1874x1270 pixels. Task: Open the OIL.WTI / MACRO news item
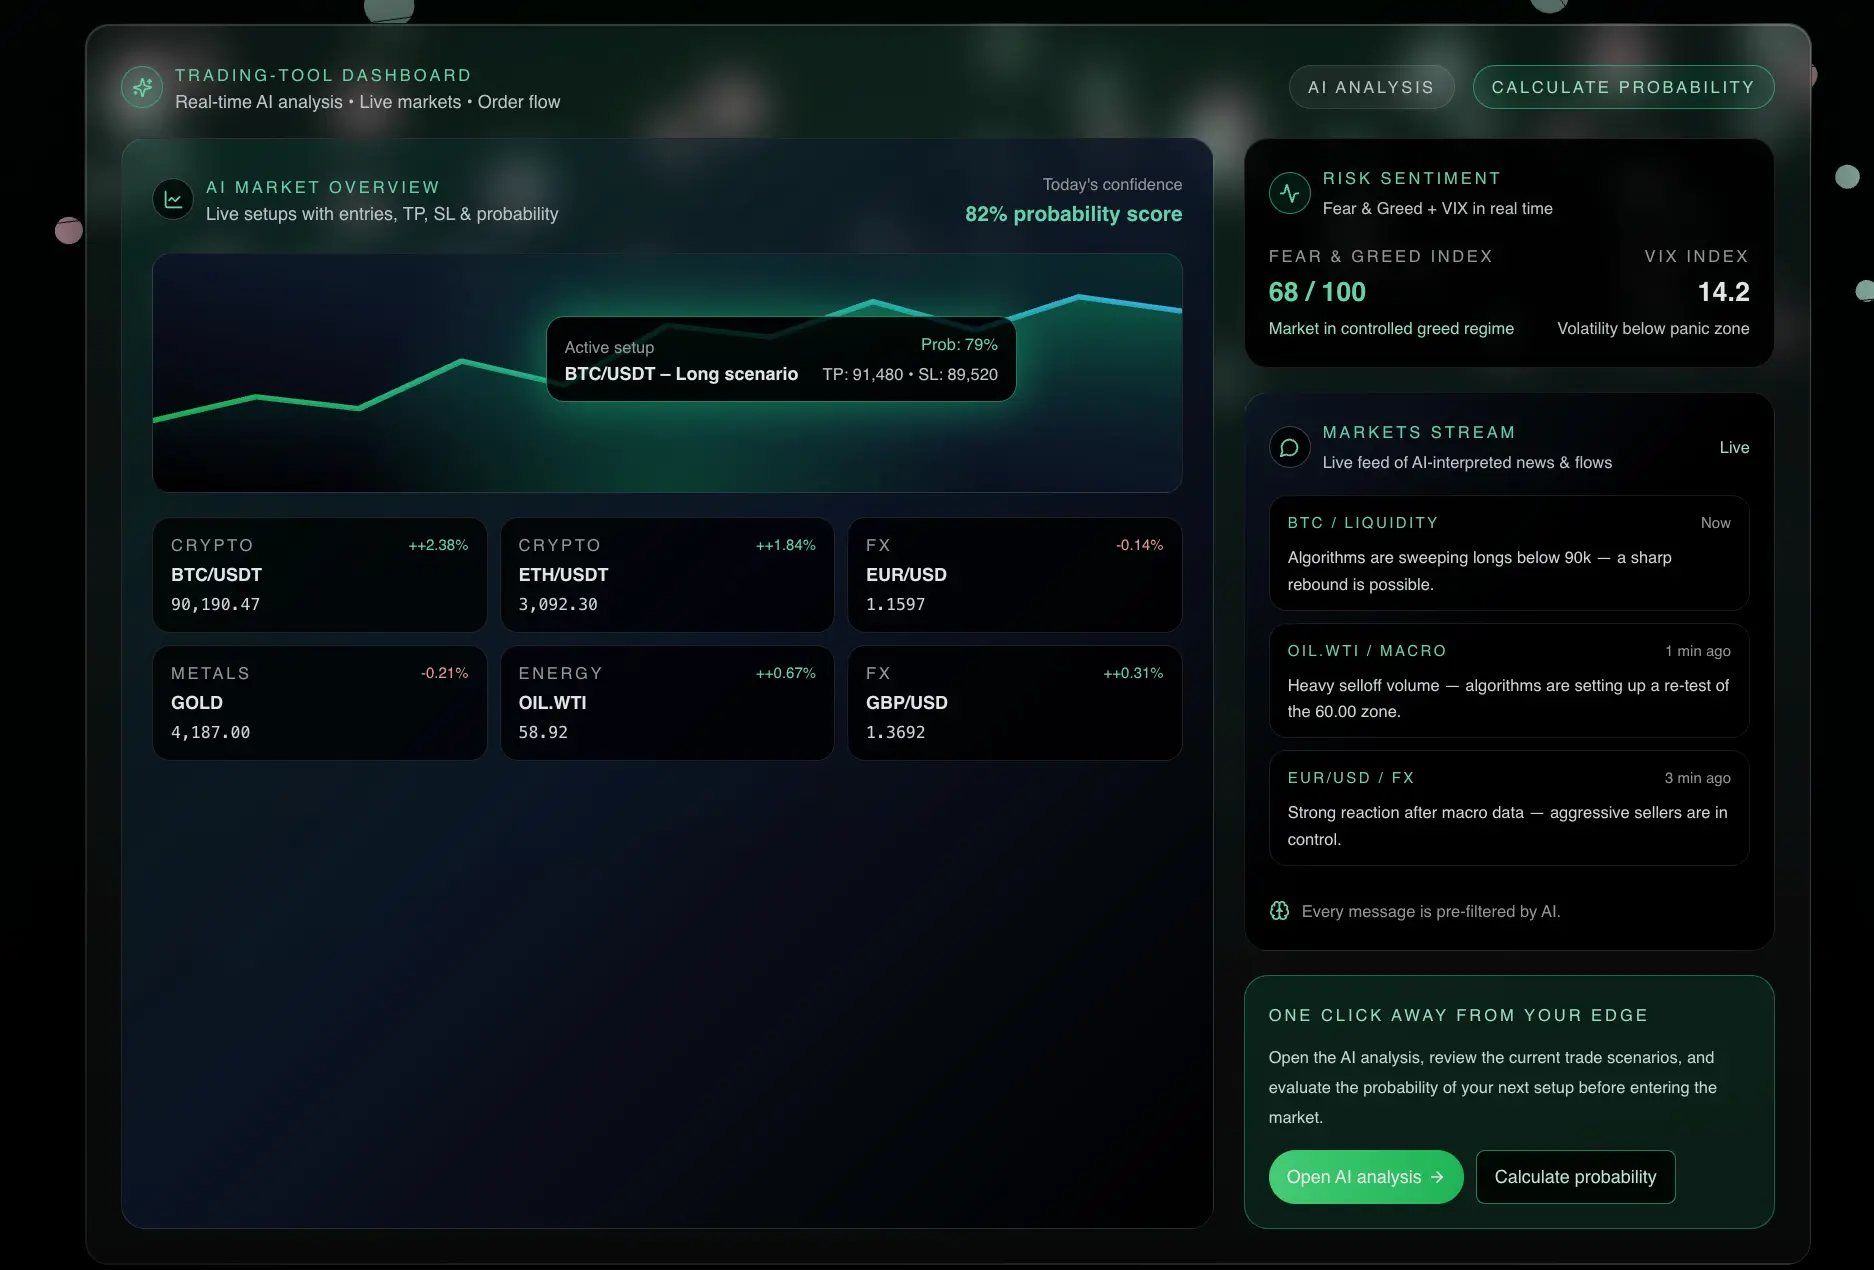click(1508, 681)
